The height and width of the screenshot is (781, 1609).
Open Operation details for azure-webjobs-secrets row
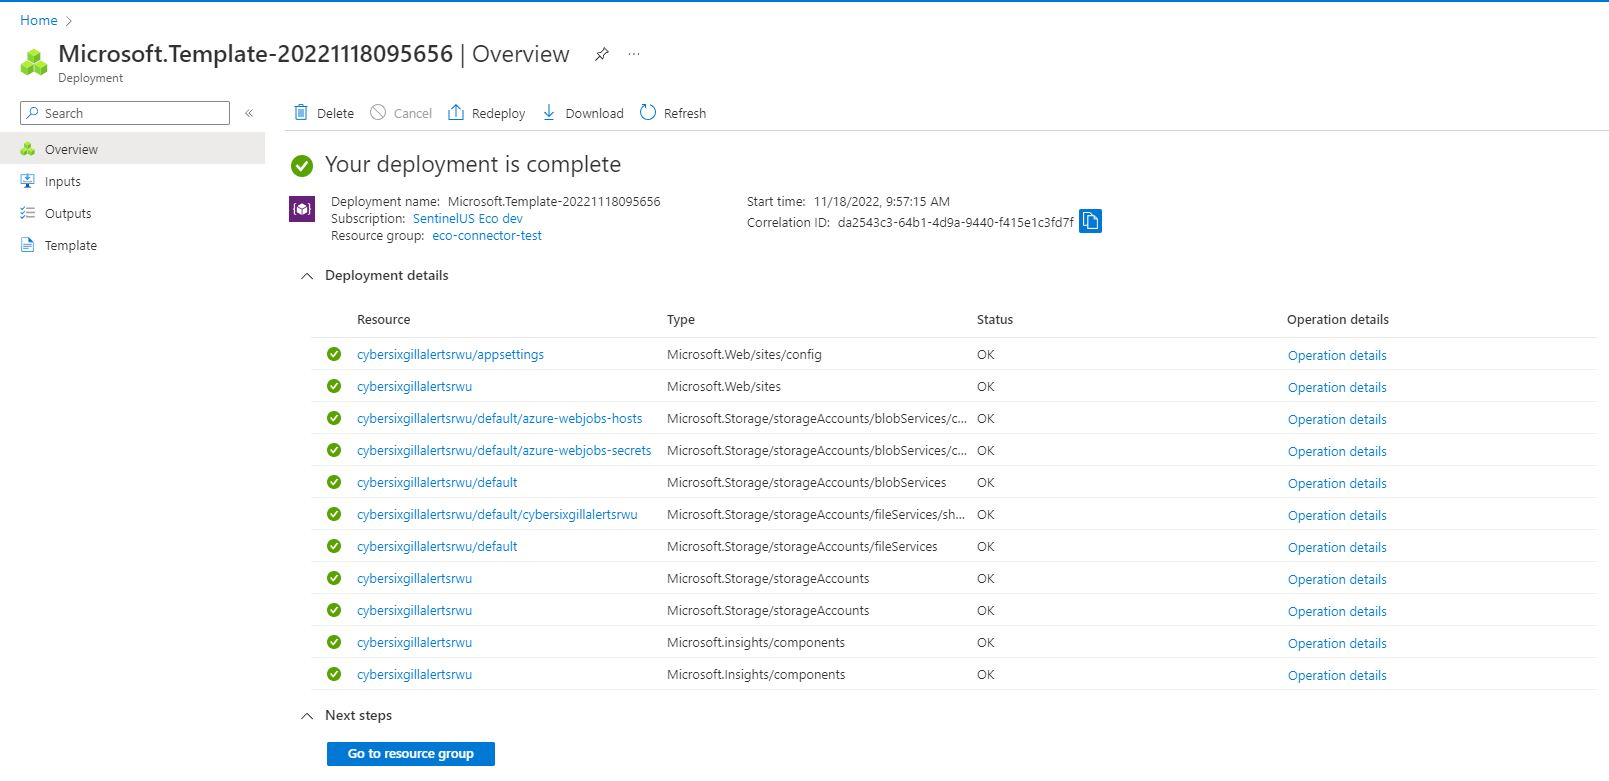(1337, 451)
